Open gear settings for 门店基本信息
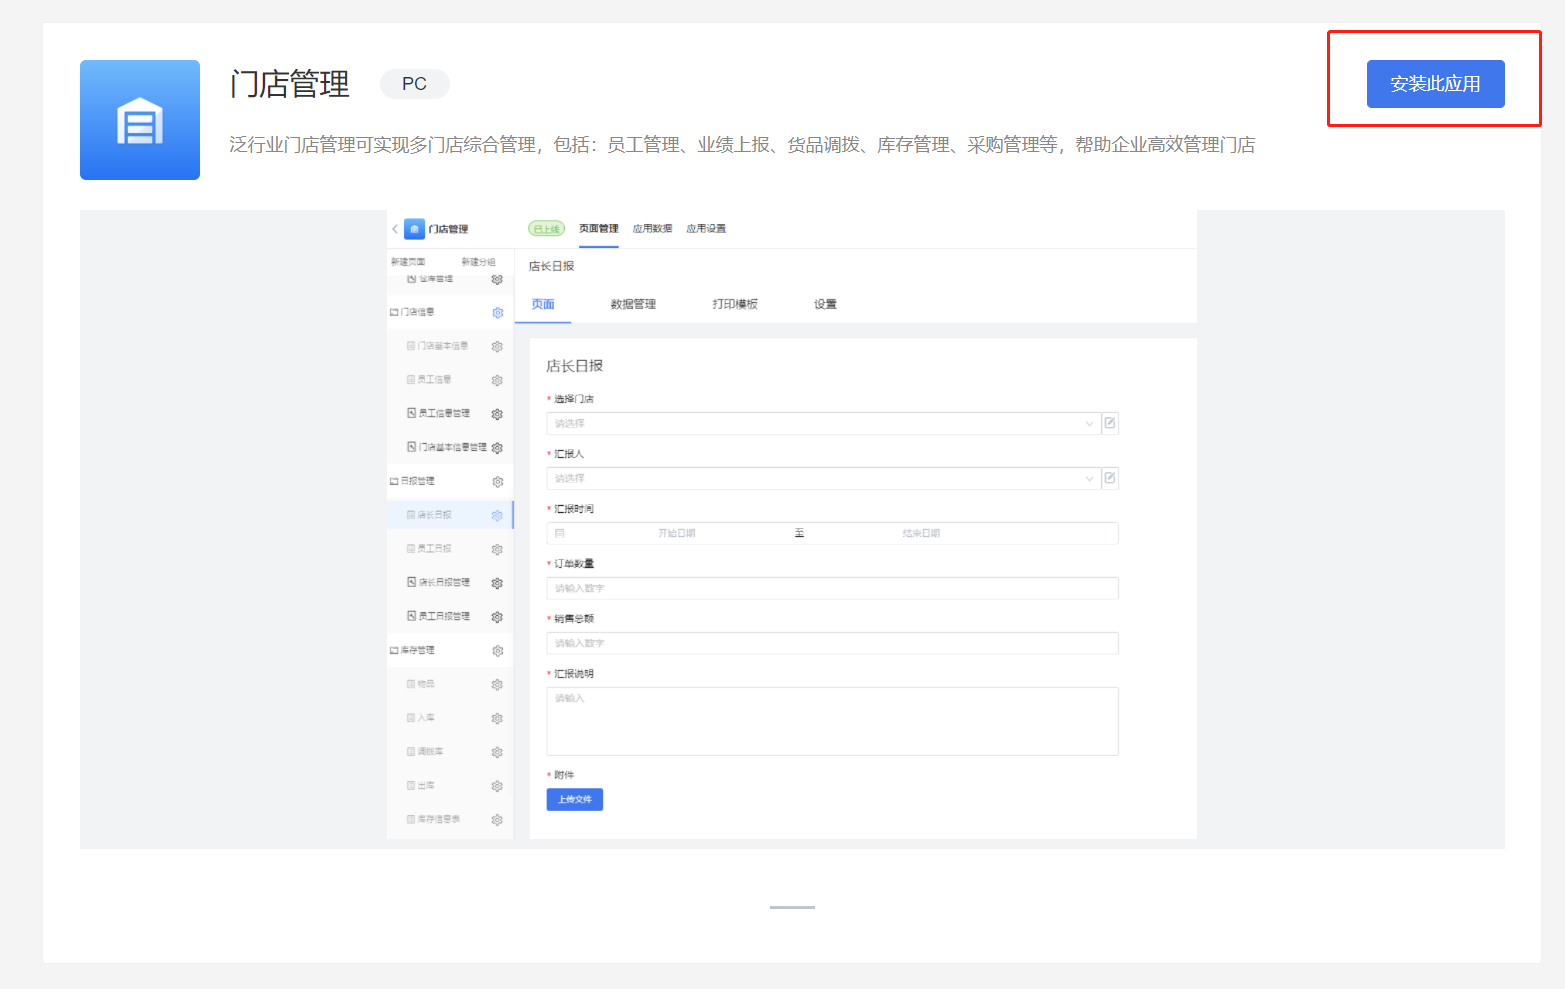 pyautogui.click(x=497, y=347)
